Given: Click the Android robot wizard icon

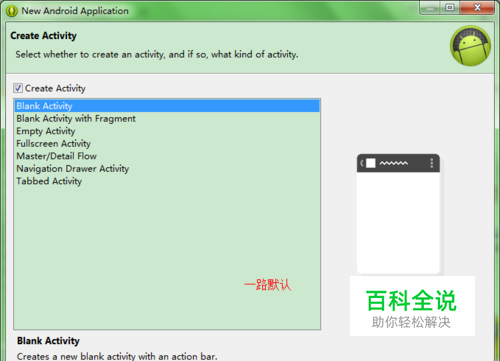Looking at the screenshot, I should coord(470,46).
